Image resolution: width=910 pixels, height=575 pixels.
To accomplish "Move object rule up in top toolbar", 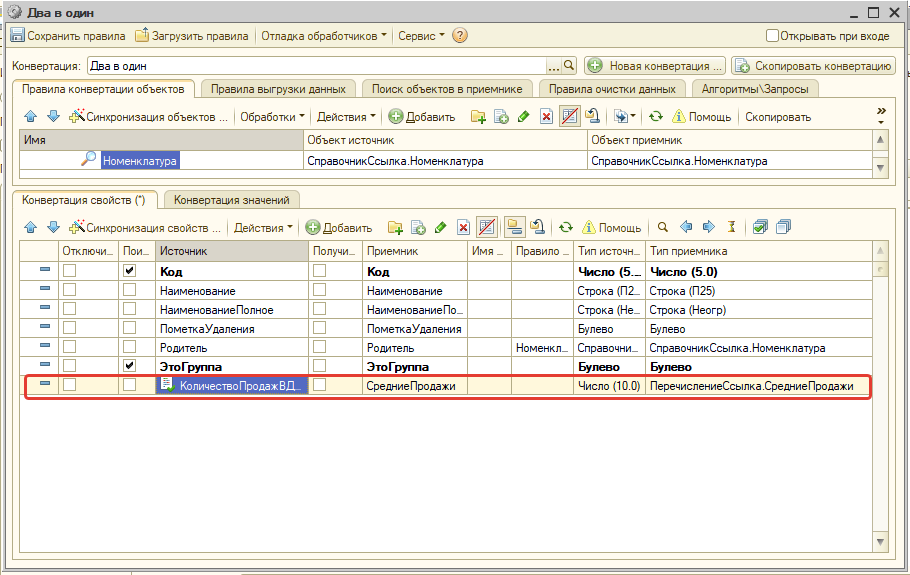I will click(x=31, y=117).
